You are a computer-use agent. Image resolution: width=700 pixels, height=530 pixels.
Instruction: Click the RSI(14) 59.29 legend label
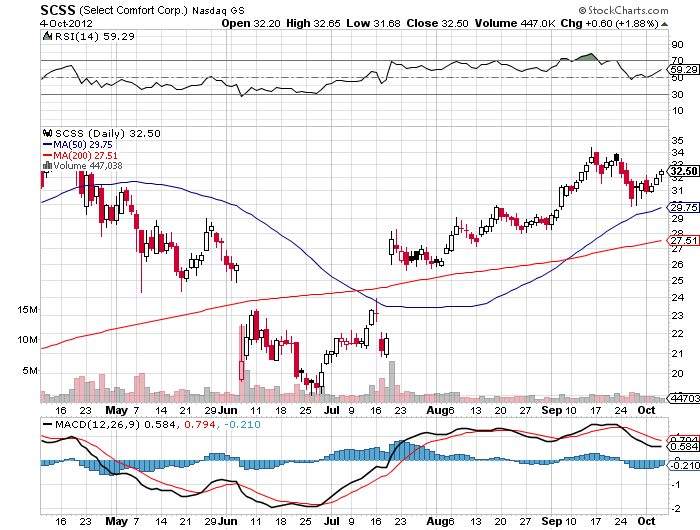point(94,36)
